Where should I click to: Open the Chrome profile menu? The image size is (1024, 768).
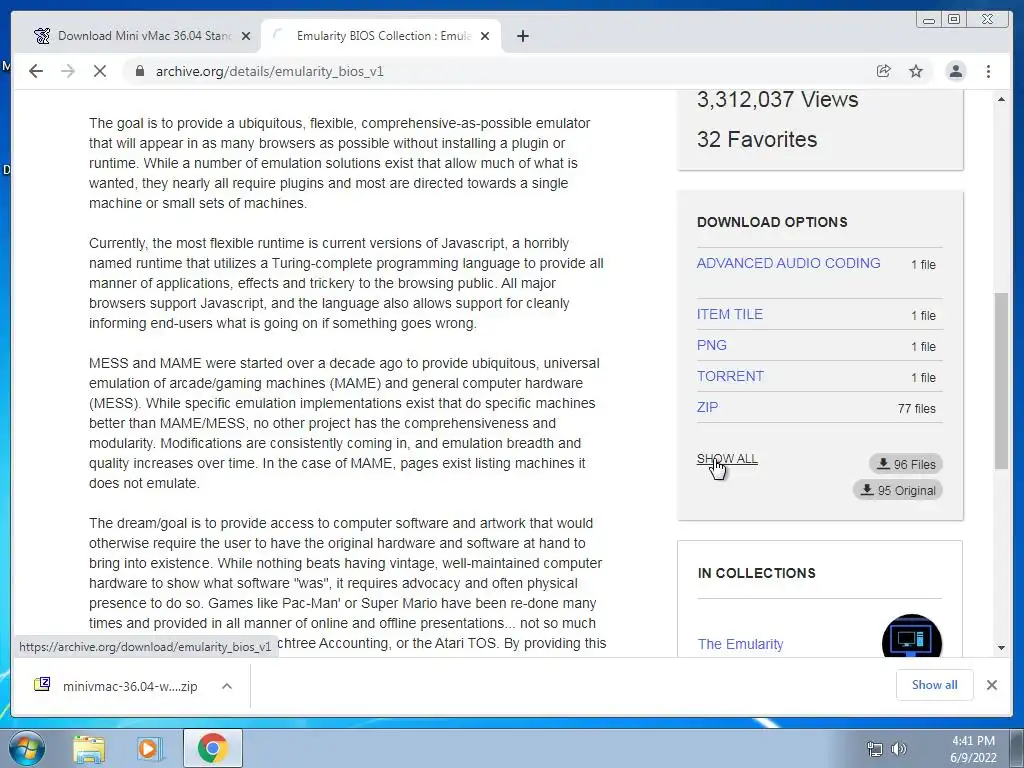955,71
